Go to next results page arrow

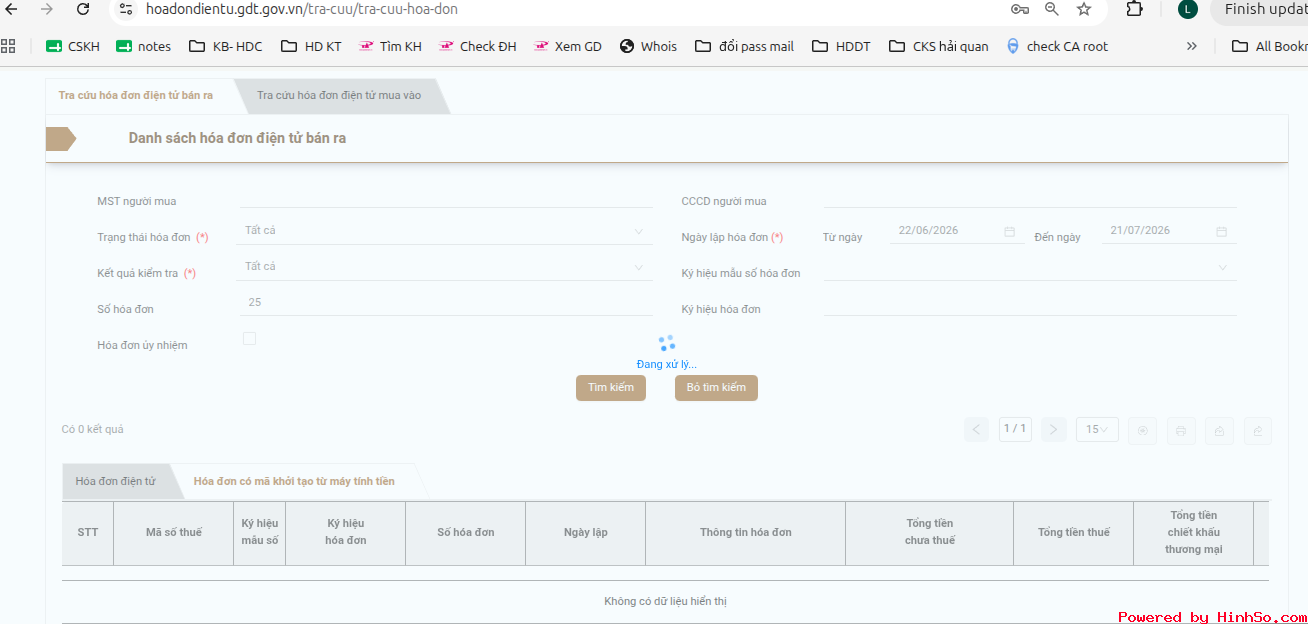tap(1053, 430)
